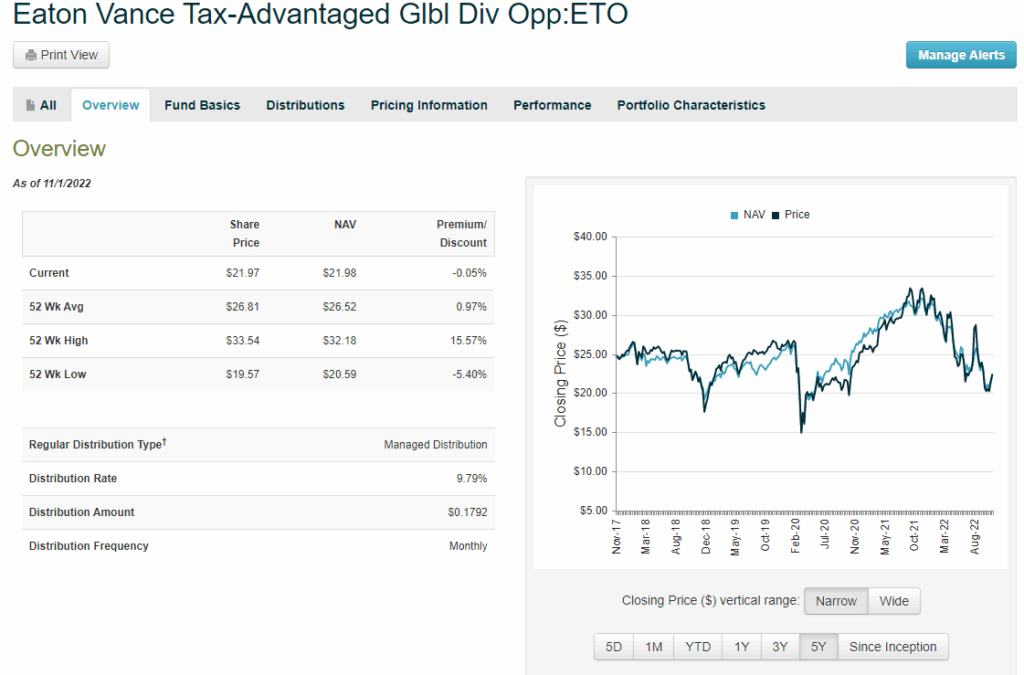The image size is (1024, 675).
Task: Click the Distribution Amount value $0.1792
Action: (468, 512)
